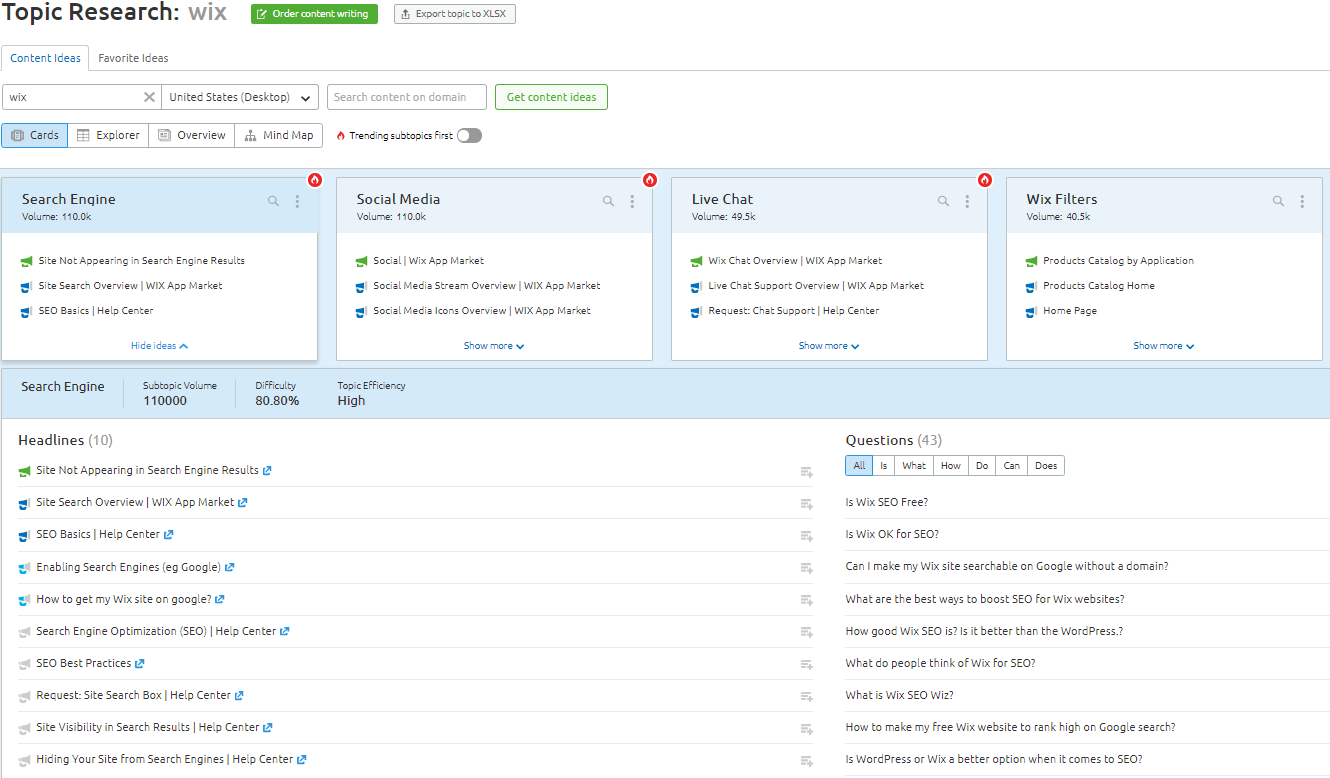Click the Order content writing button
The width and height of the screenshot is (1330, 778).
click(x=313, y=14)
